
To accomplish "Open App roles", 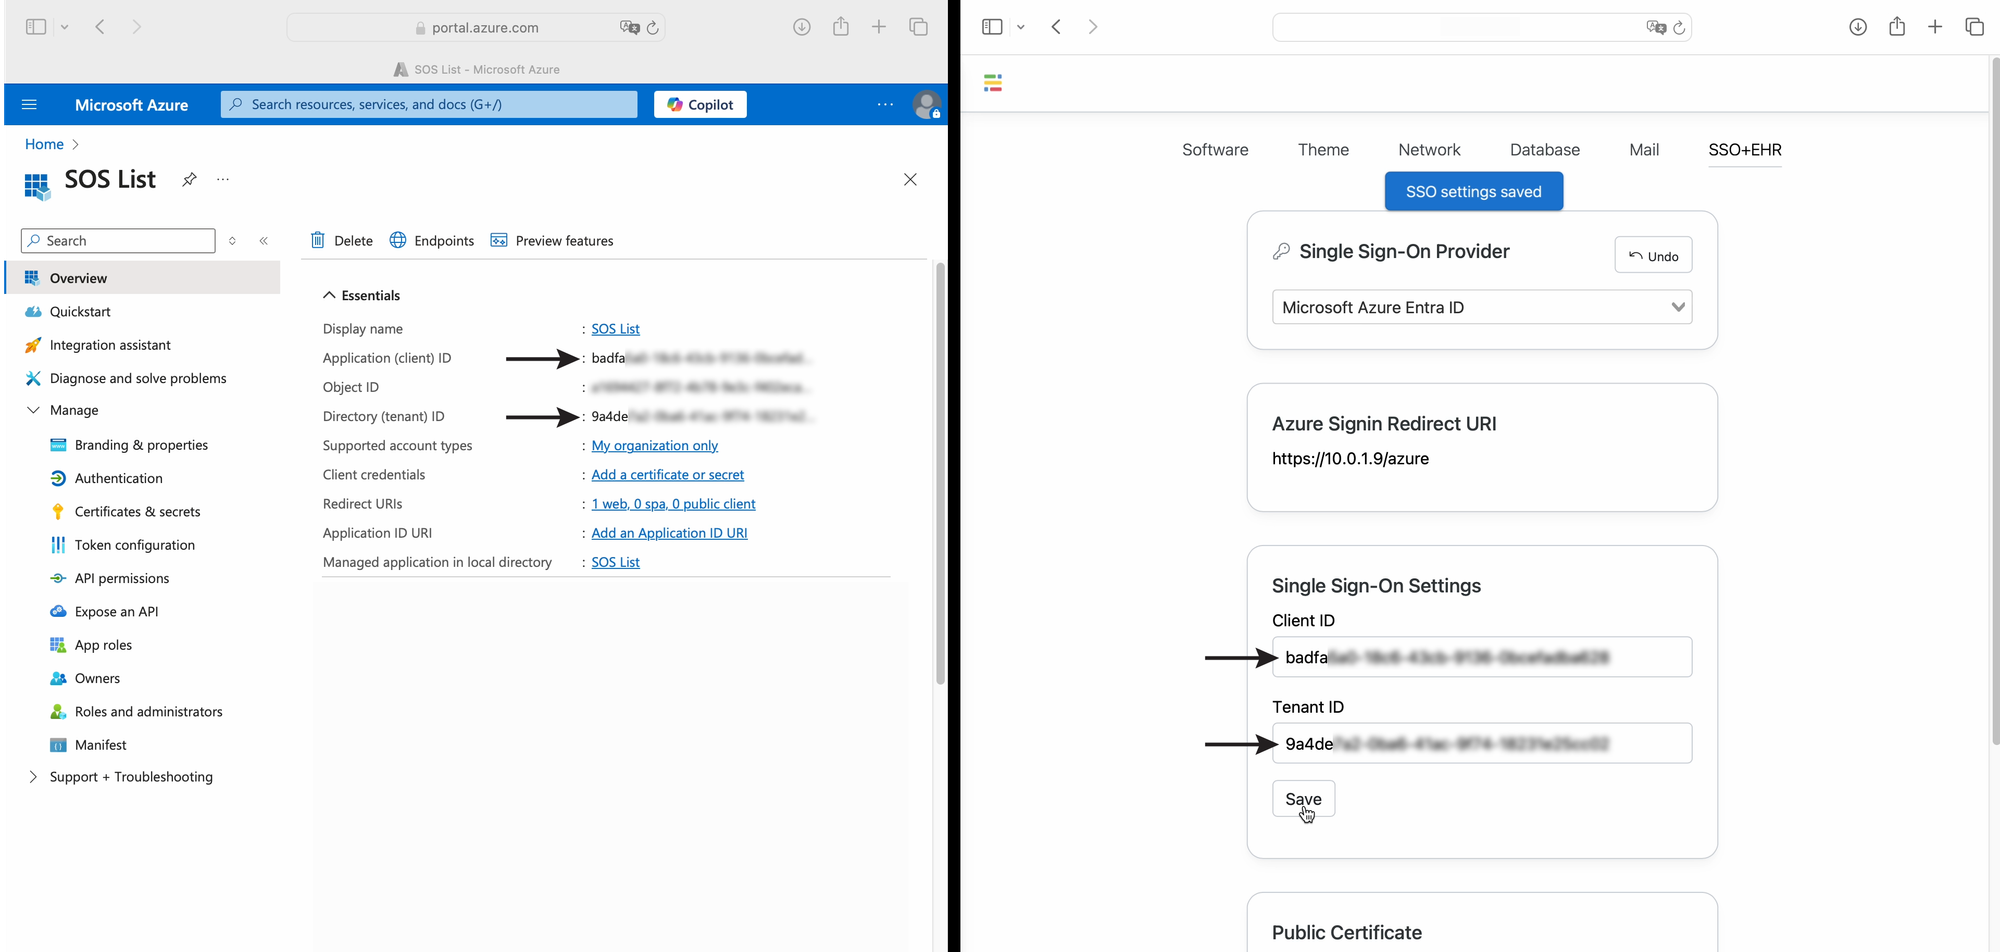I will tap(103, 645).
